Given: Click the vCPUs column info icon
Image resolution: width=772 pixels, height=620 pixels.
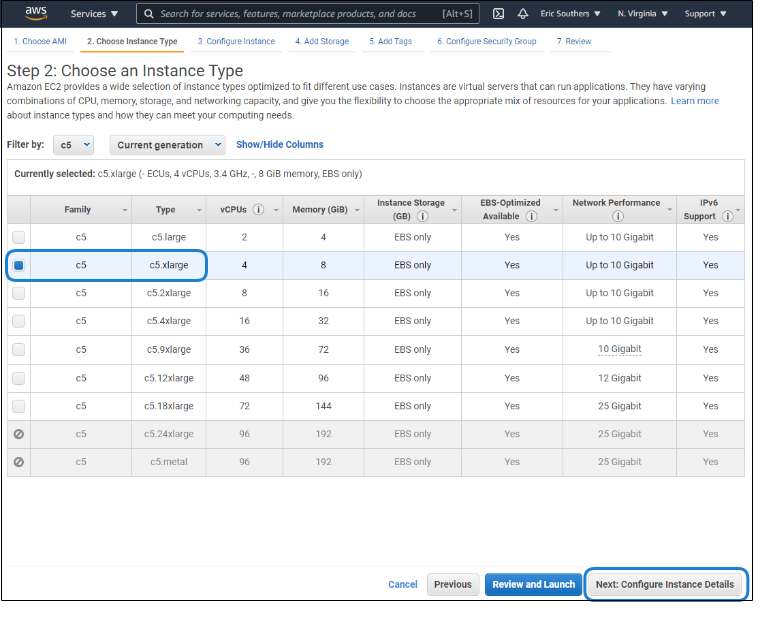Looking at the screenshot, I should click(x=259, y=210).
